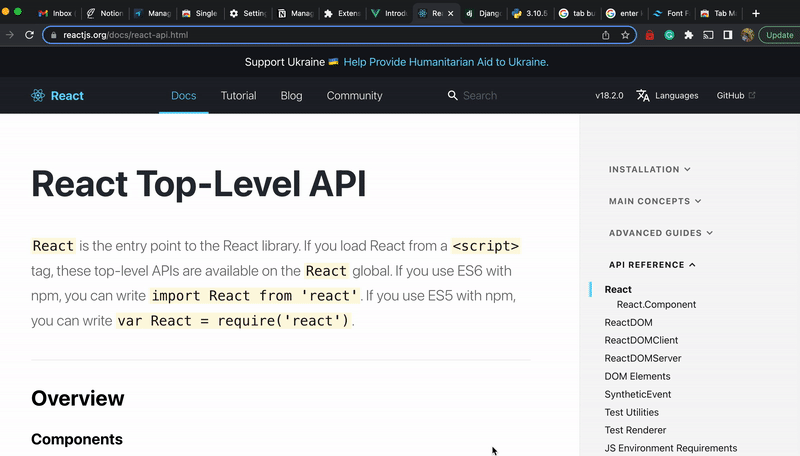800x456 pixels.
Task: Open React.Component in the sidebar
Action: pos(656,305)
